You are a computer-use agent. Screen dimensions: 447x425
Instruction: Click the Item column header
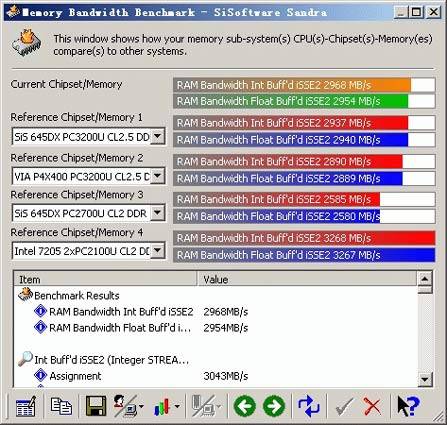105,279
